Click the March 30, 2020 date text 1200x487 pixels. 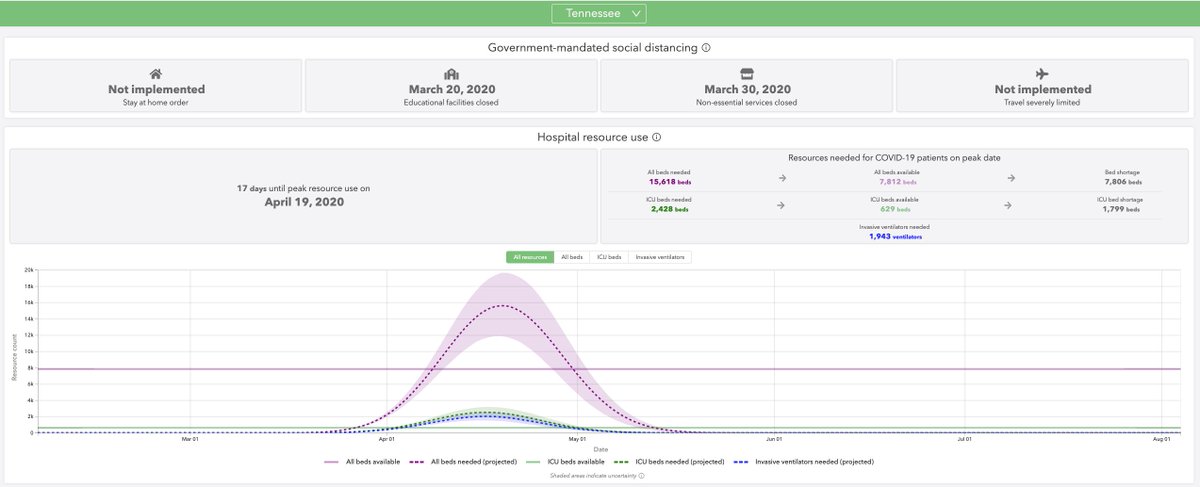click(746, 89)
